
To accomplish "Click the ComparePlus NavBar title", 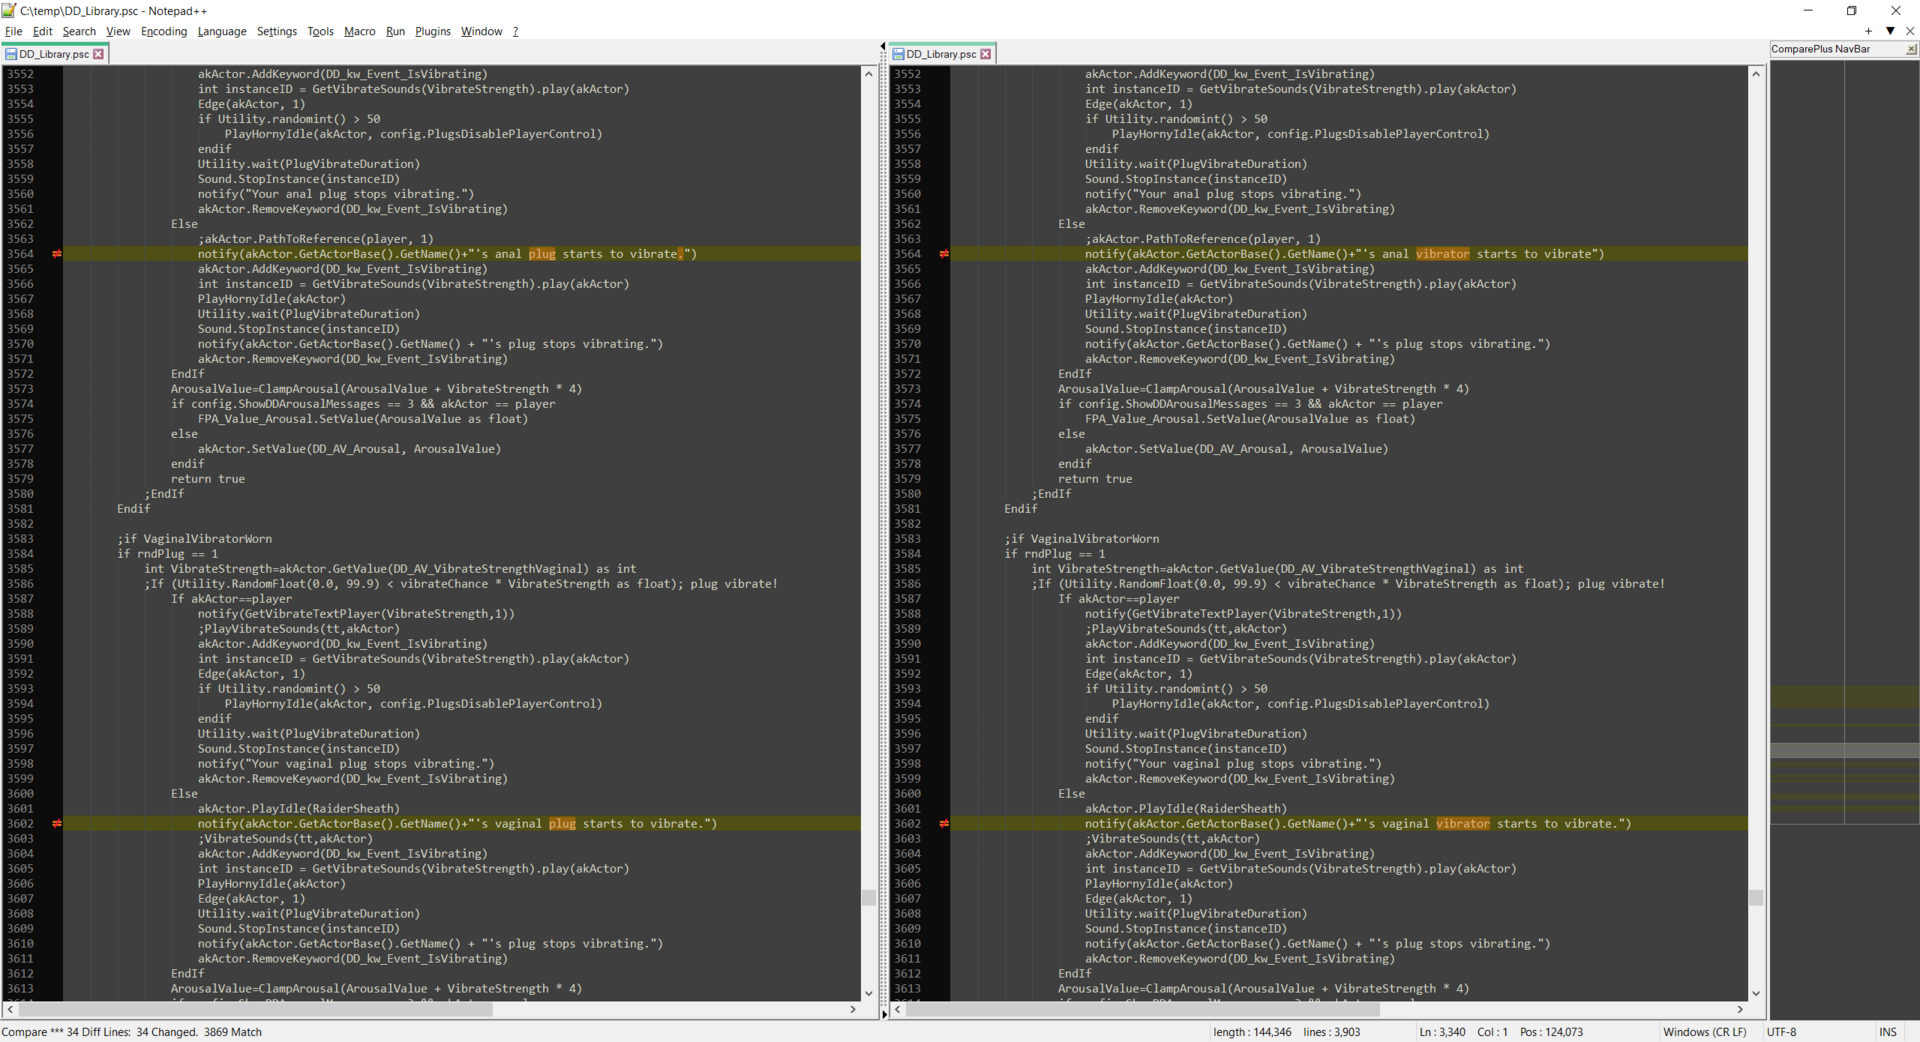I will coord(1820,49).
